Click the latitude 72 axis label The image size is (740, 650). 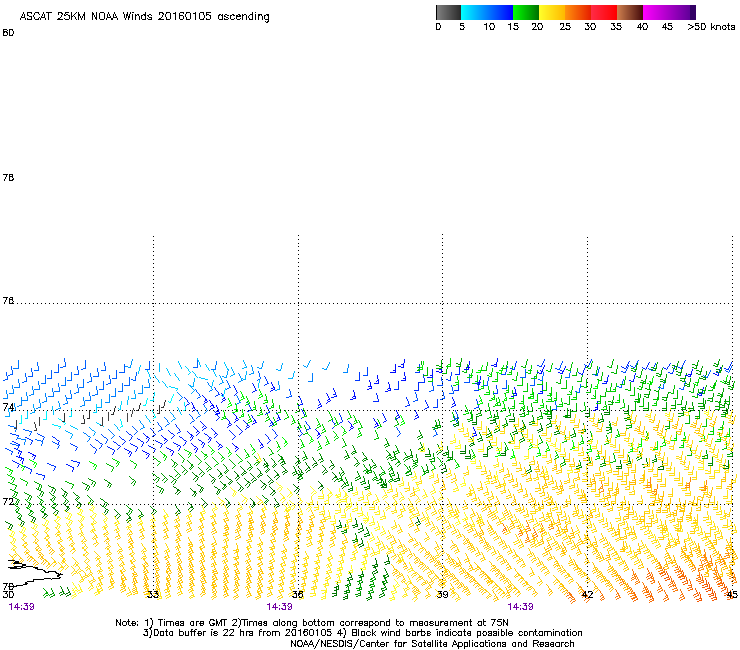coord(8,501)
